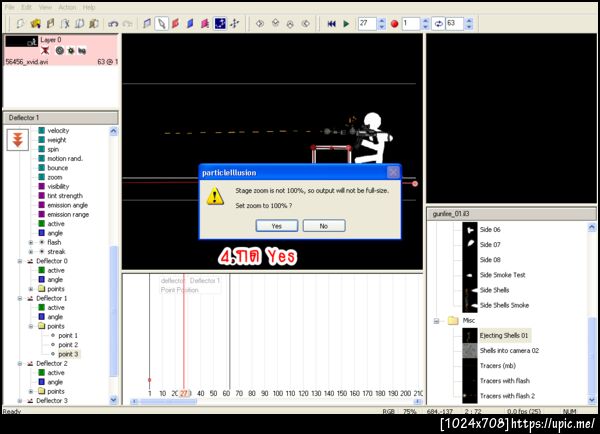600x434 pixels.
Task: Open the Action menu
Action: coord(67,7)
